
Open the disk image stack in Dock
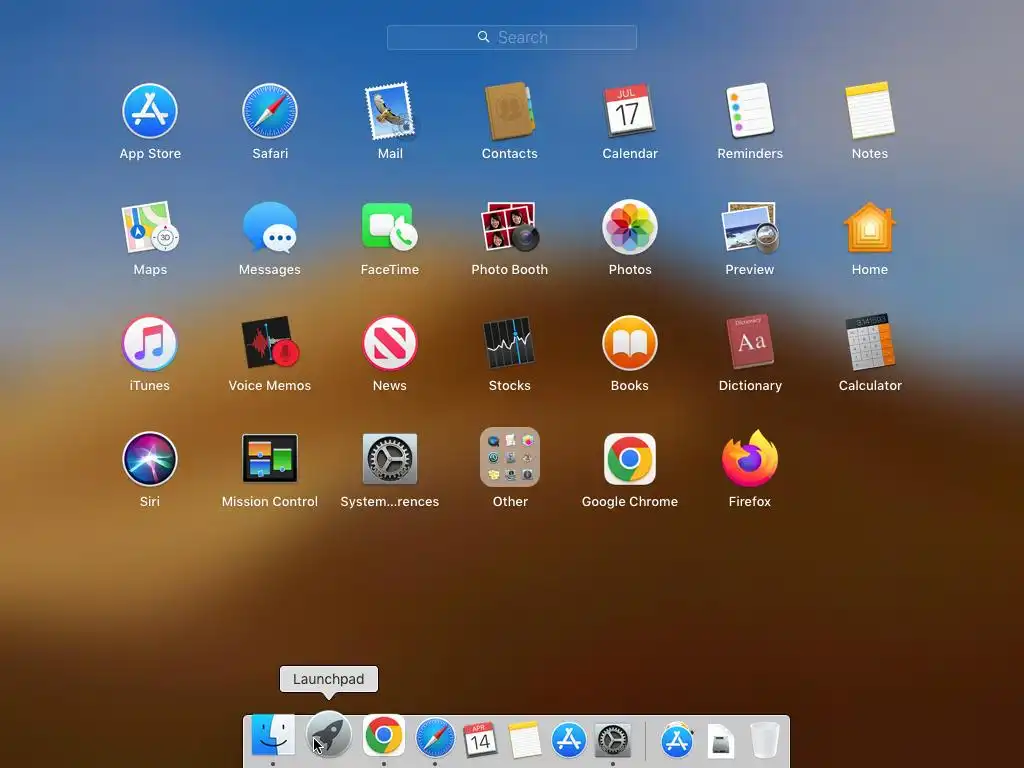(721, 741)
